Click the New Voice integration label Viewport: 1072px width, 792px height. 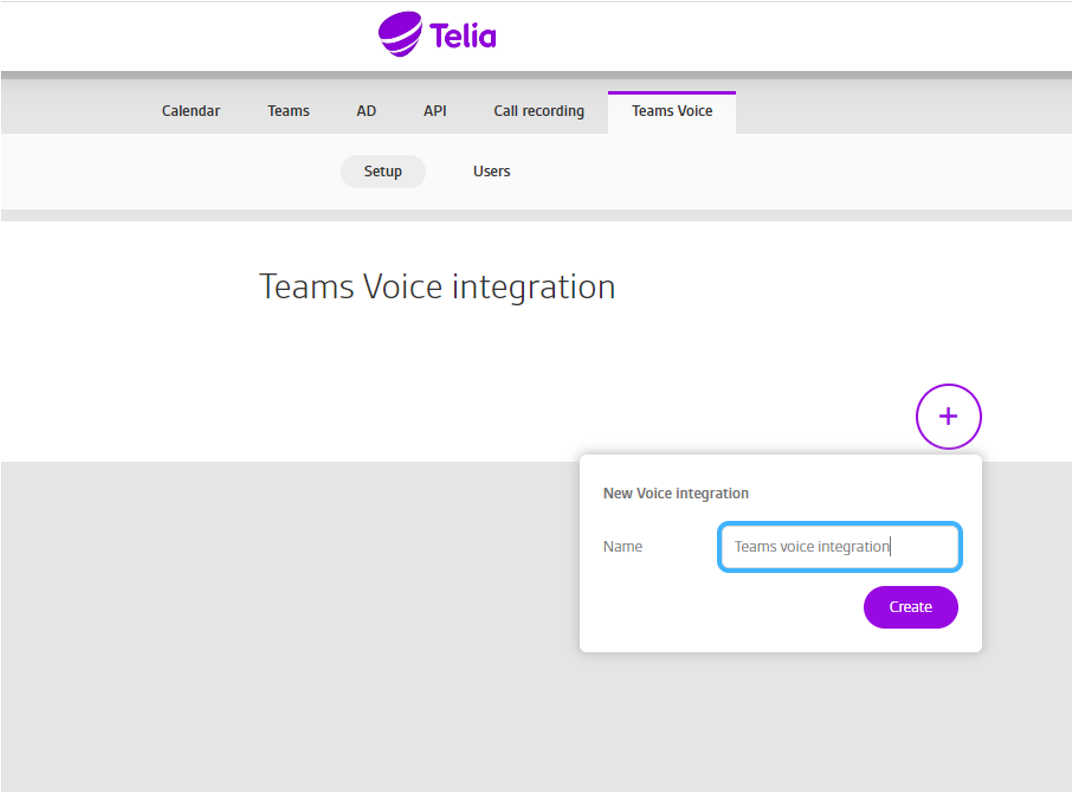(x=675, y=493)
